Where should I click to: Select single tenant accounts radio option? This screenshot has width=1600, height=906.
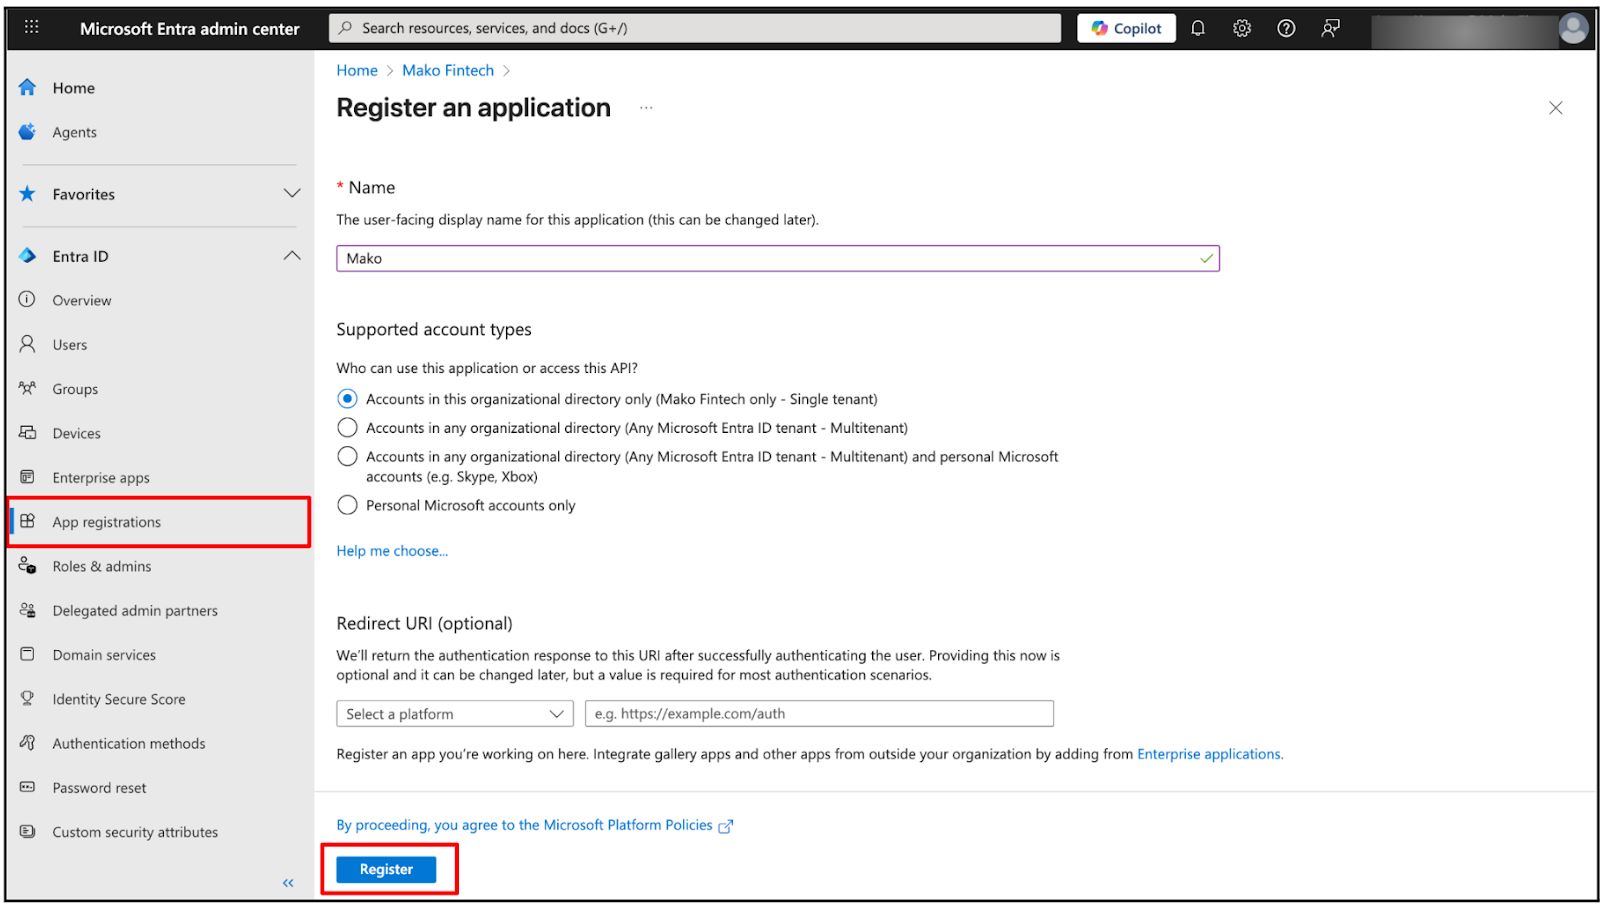tap(347, 399)
